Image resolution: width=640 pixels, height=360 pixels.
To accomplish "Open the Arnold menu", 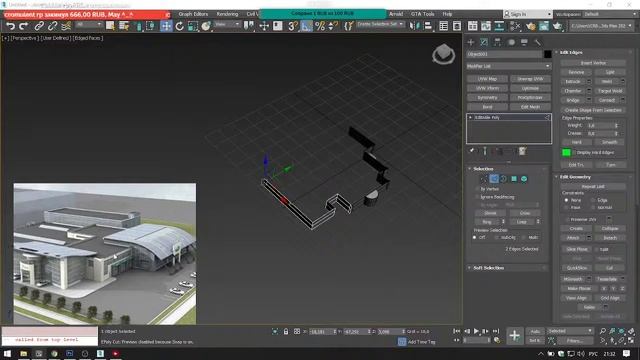I will [396, 14].
